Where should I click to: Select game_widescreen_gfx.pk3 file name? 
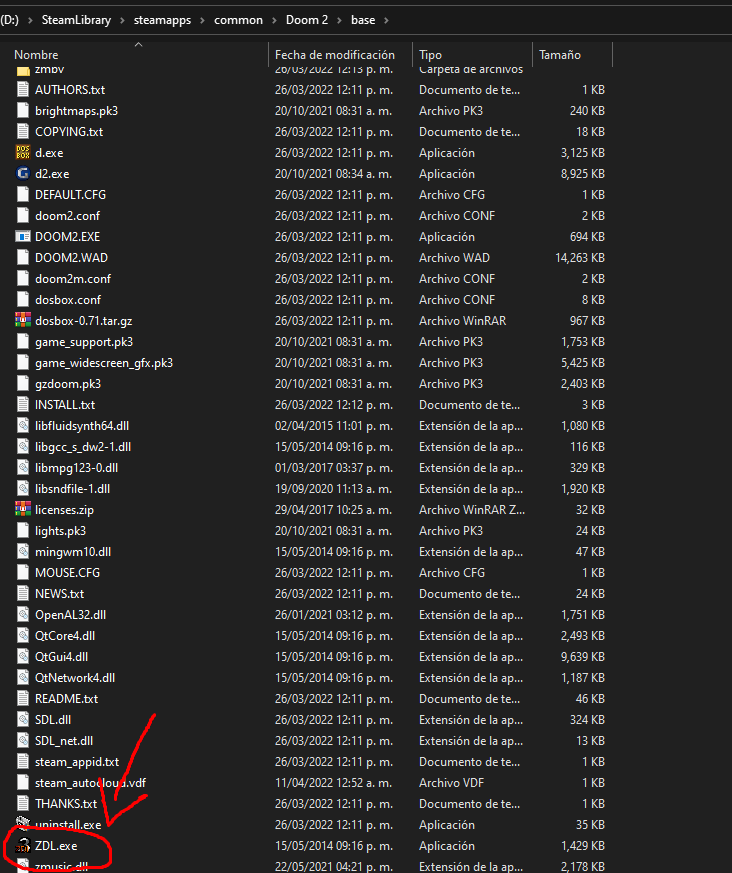104,363
